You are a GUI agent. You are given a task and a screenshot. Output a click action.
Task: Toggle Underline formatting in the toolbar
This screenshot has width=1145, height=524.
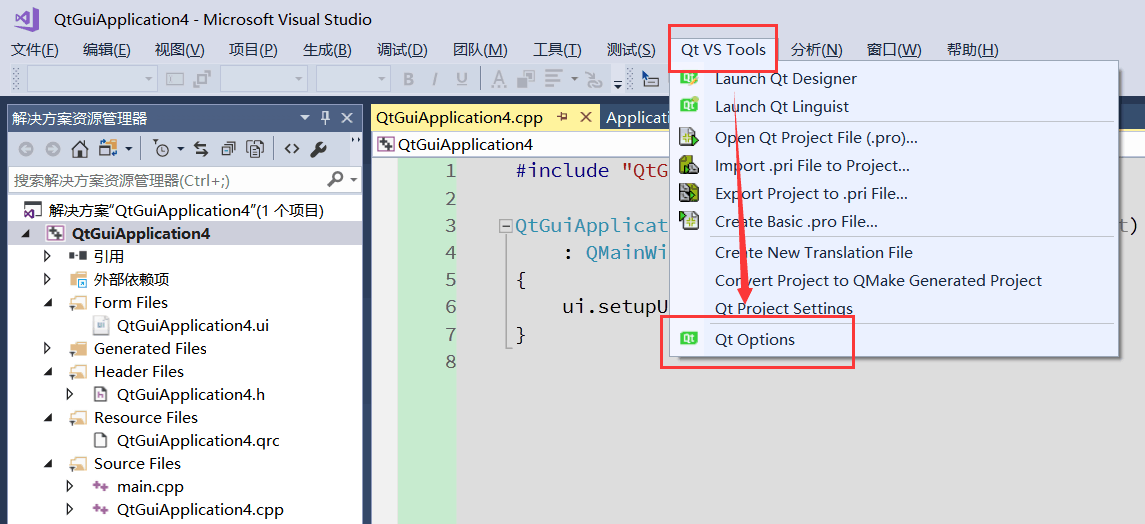[x=462, y=79]
